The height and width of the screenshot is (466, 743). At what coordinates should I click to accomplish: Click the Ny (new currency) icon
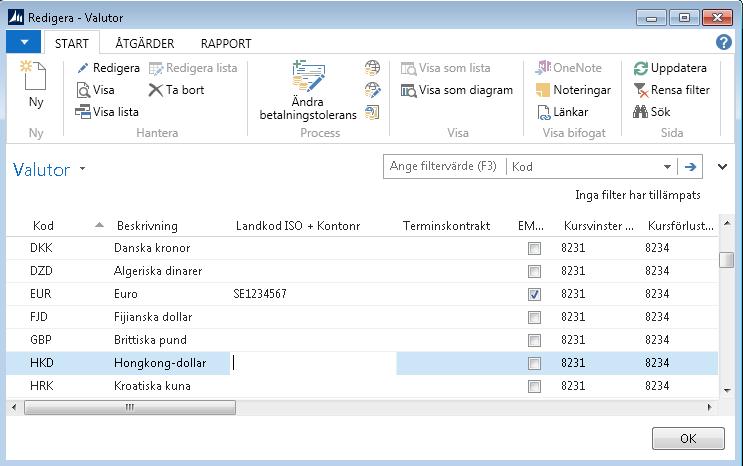pyautogui.click(x=34, y=76)
